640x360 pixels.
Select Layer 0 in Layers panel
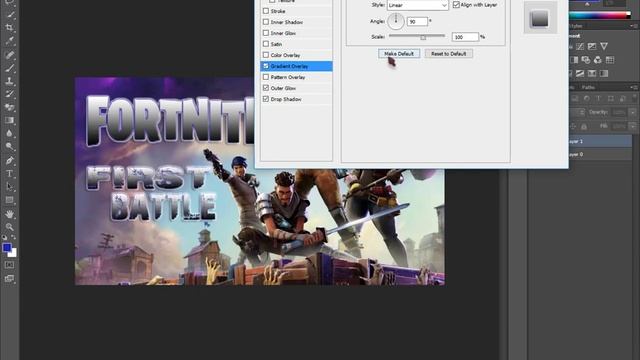(600, 154)
